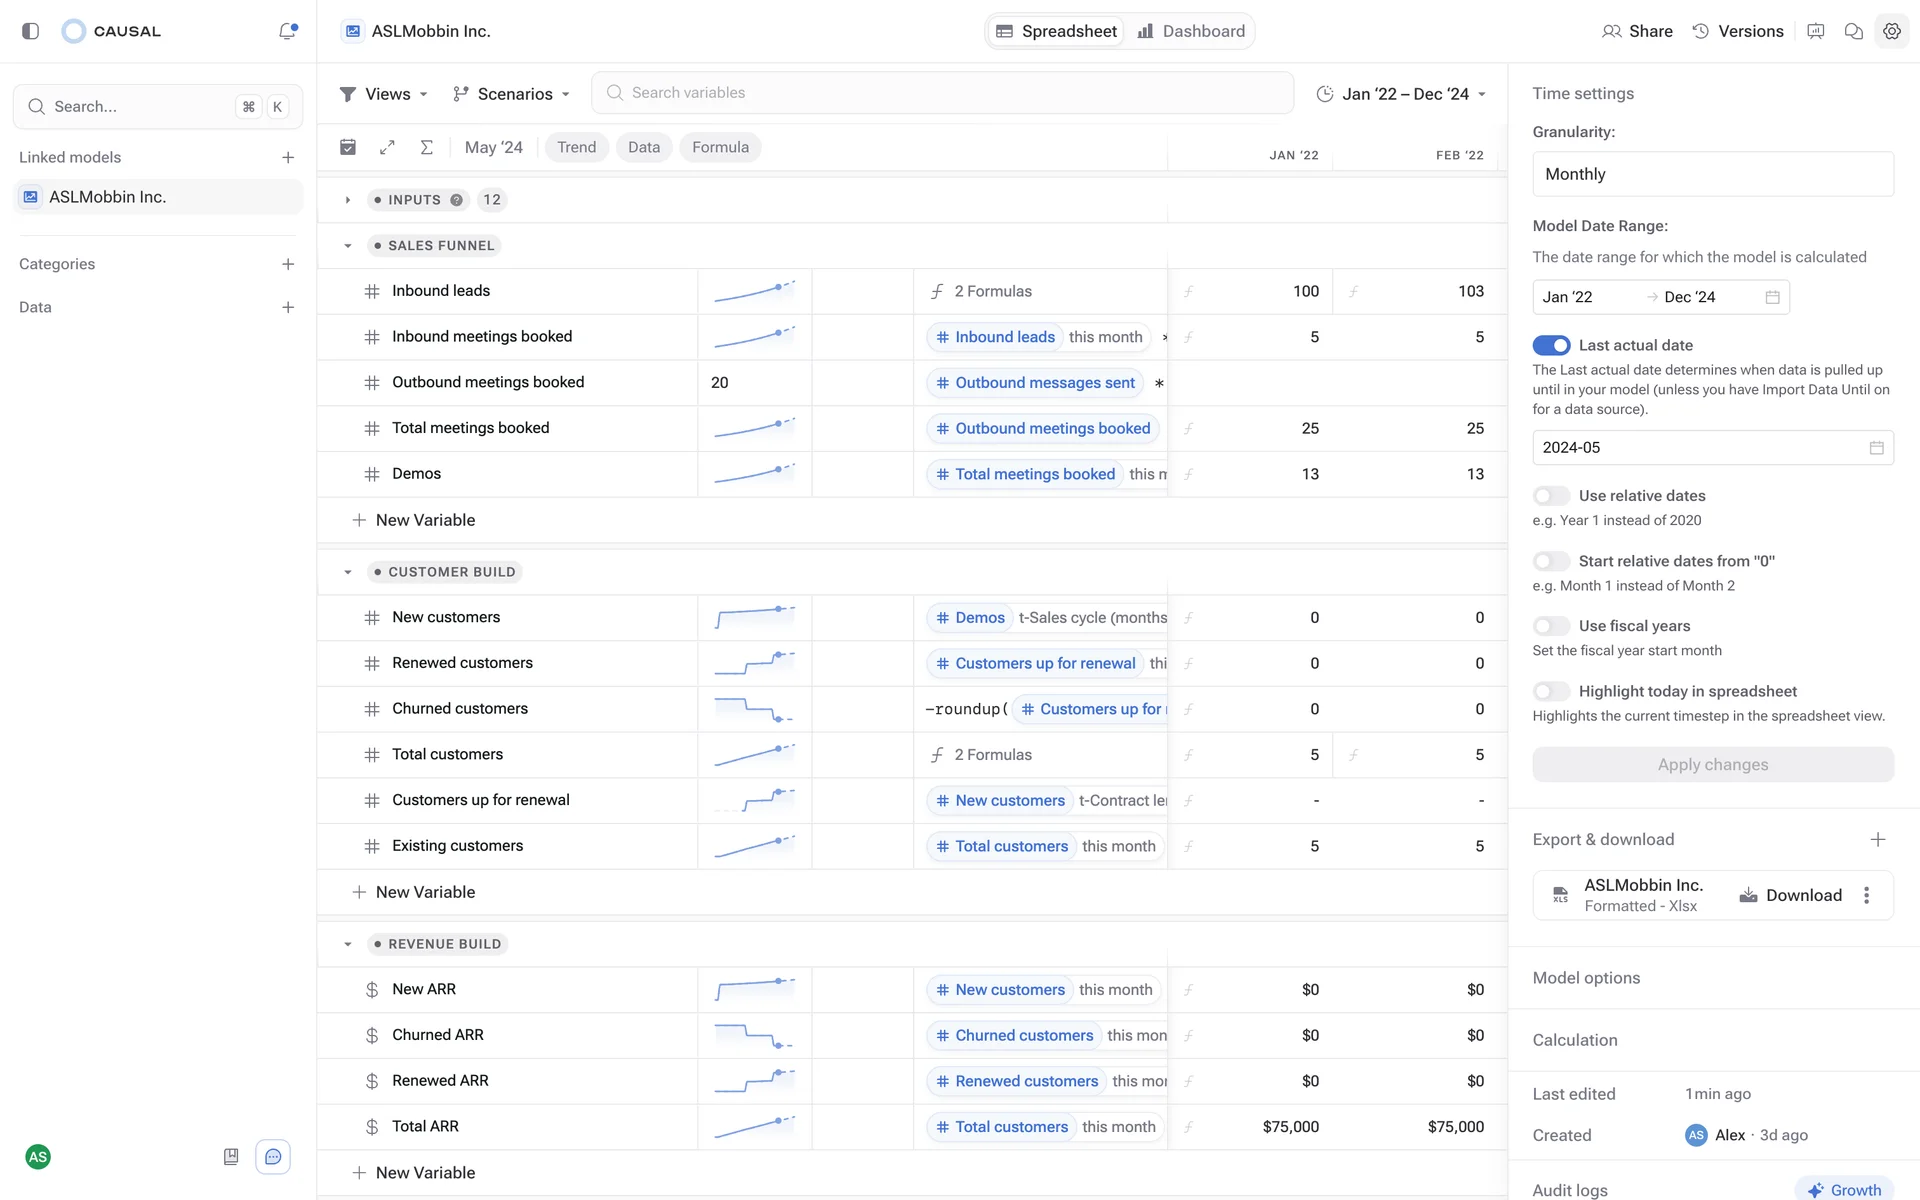This screenshot has height=1200, width=1920.
Task: Add a new linked model with plus
Action: point(288,157)
